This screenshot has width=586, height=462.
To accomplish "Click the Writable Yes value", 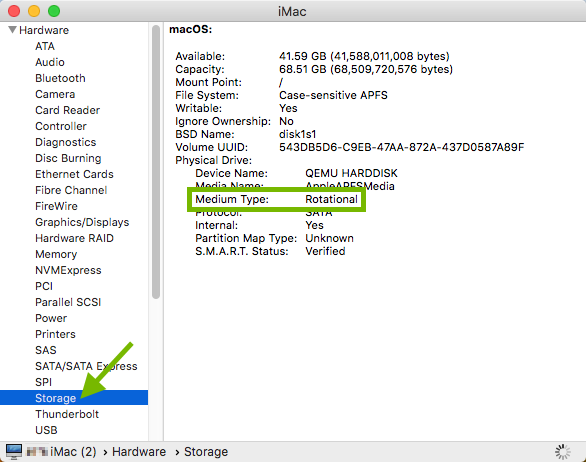I will point(288,108).
